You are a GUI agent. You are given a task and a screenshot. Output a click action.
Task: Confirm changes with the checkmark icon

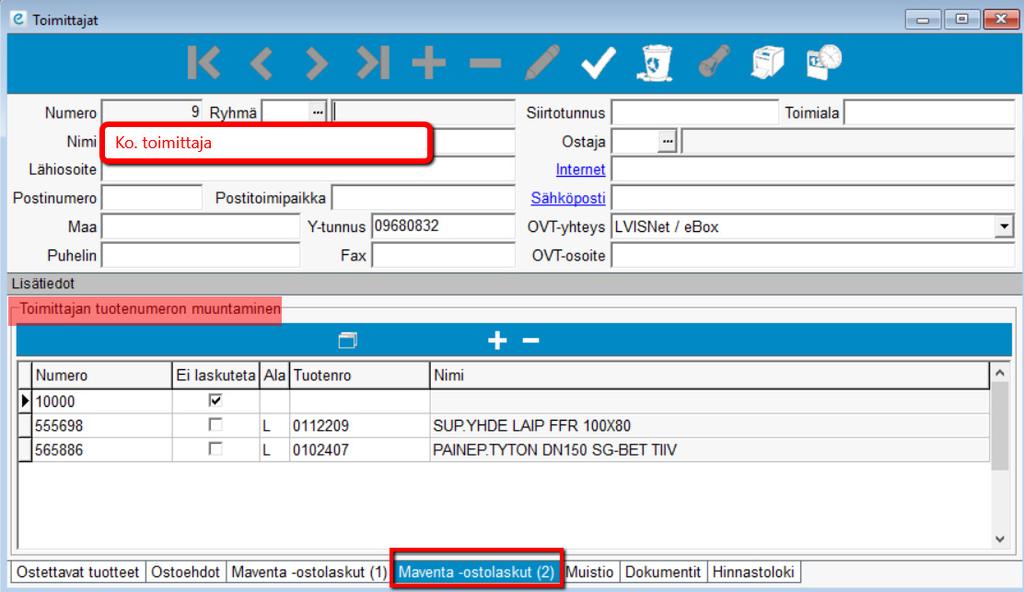point(598,63)
